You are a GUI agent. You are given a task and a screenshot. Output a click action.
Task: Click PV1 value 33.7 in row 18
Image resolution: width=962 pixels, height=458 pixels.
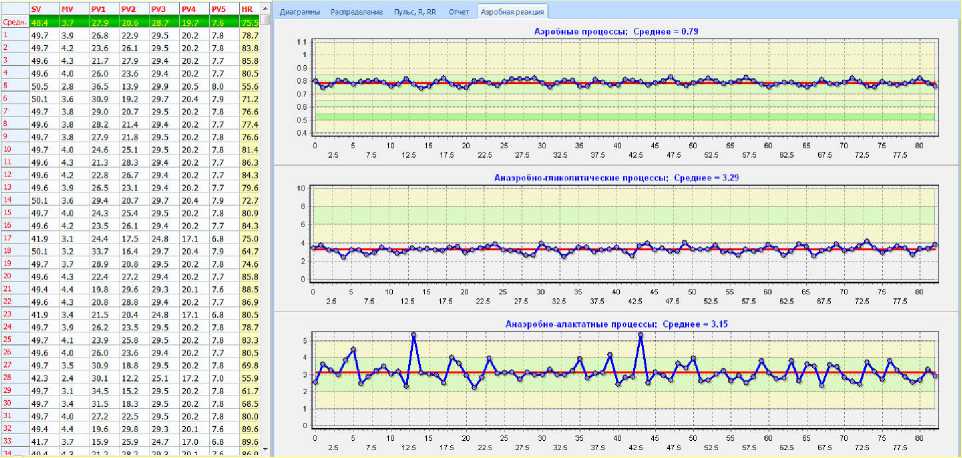pyautogui.click(x=104, y=251)
